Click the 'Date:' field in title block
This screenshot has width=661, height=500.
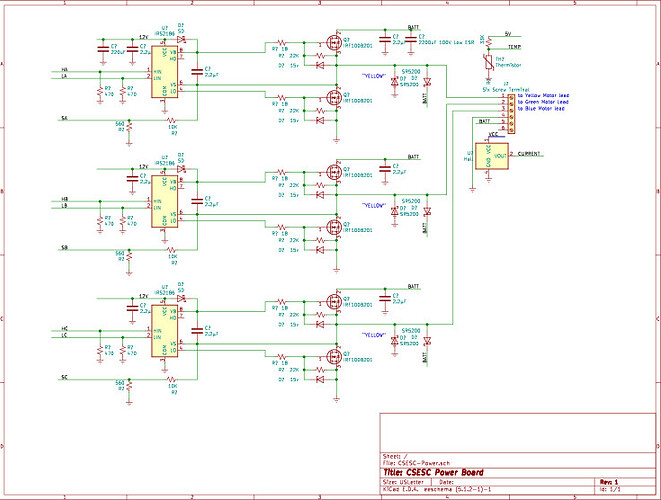(446, 482)
